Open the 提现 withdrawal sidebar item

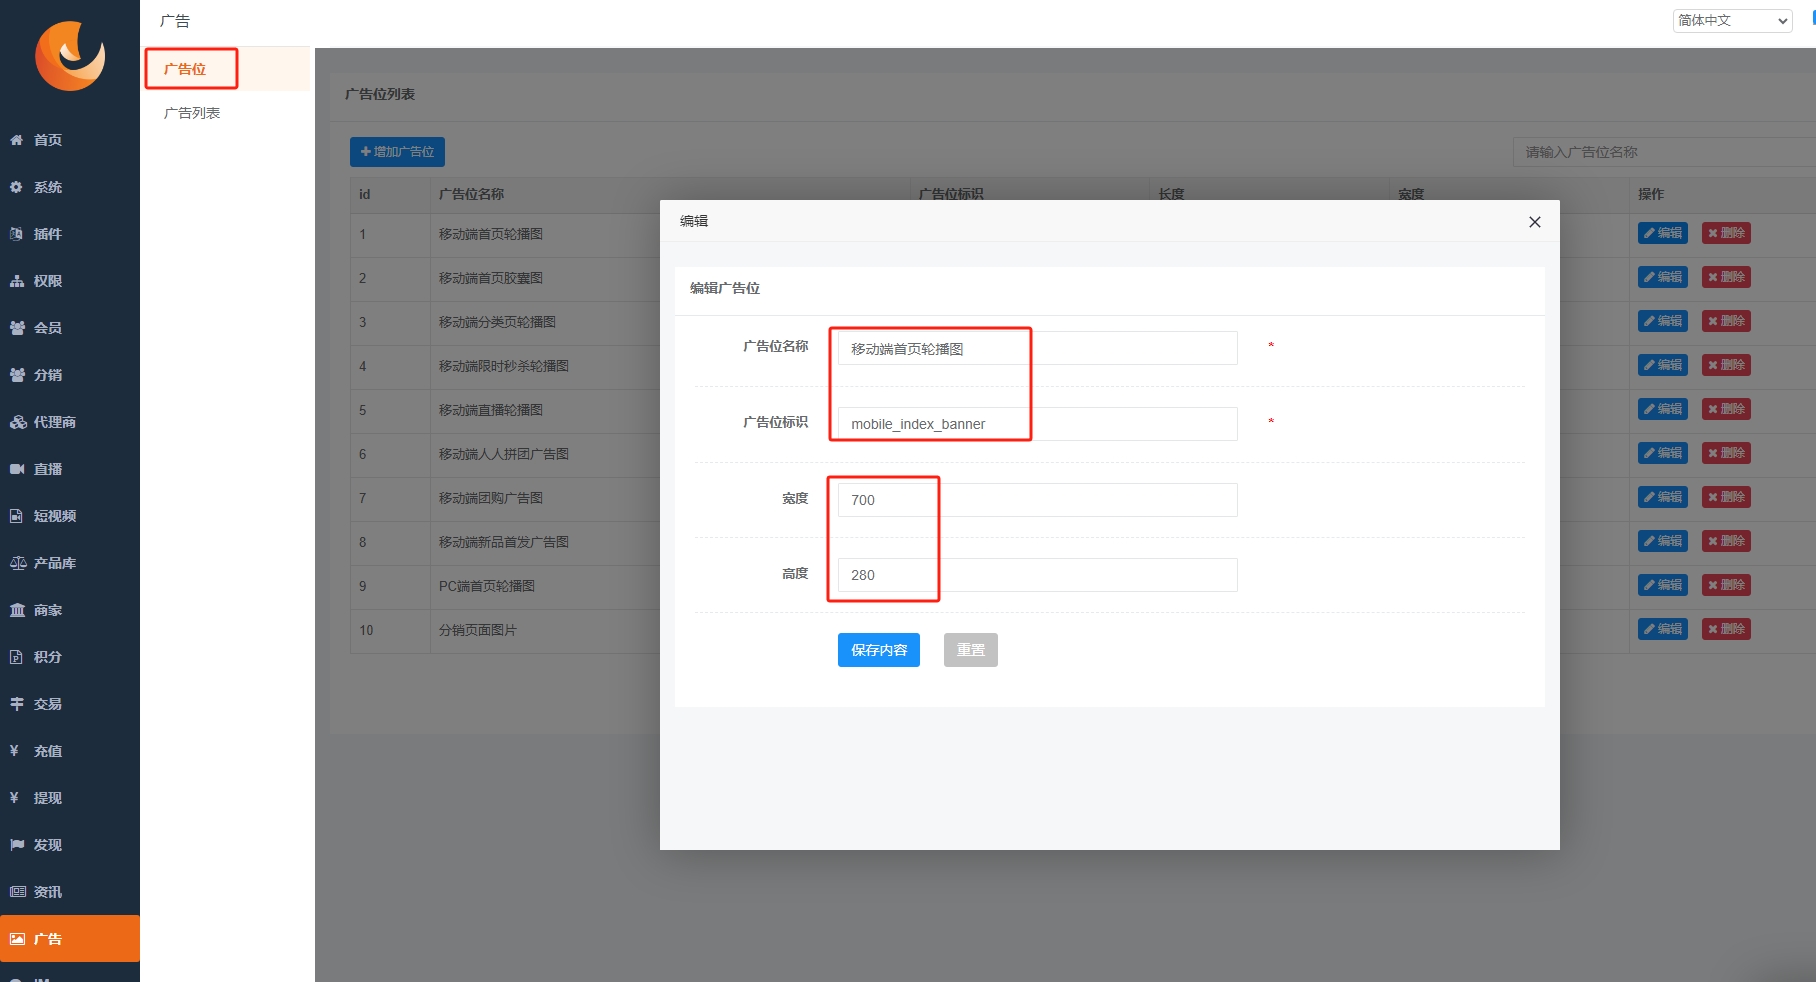[x=70, y=798]
